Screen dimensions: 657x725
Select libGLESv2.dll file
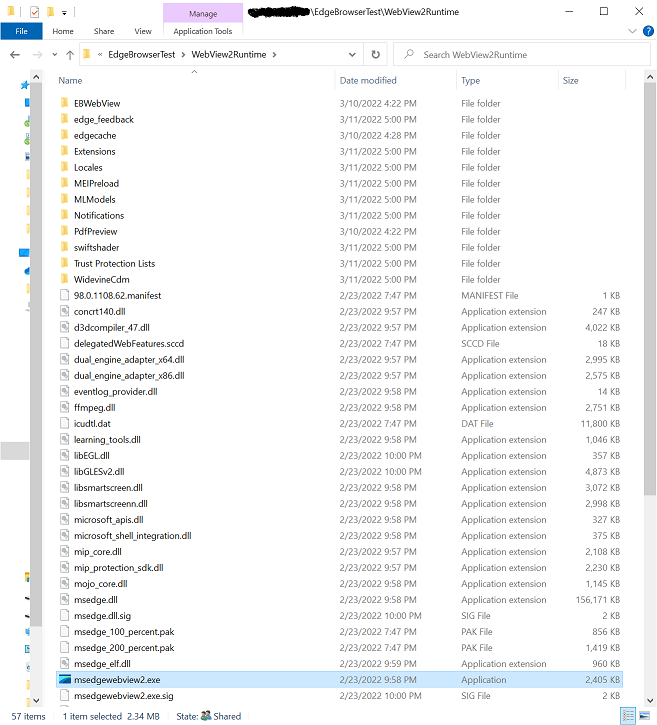[x=99, y=472]
